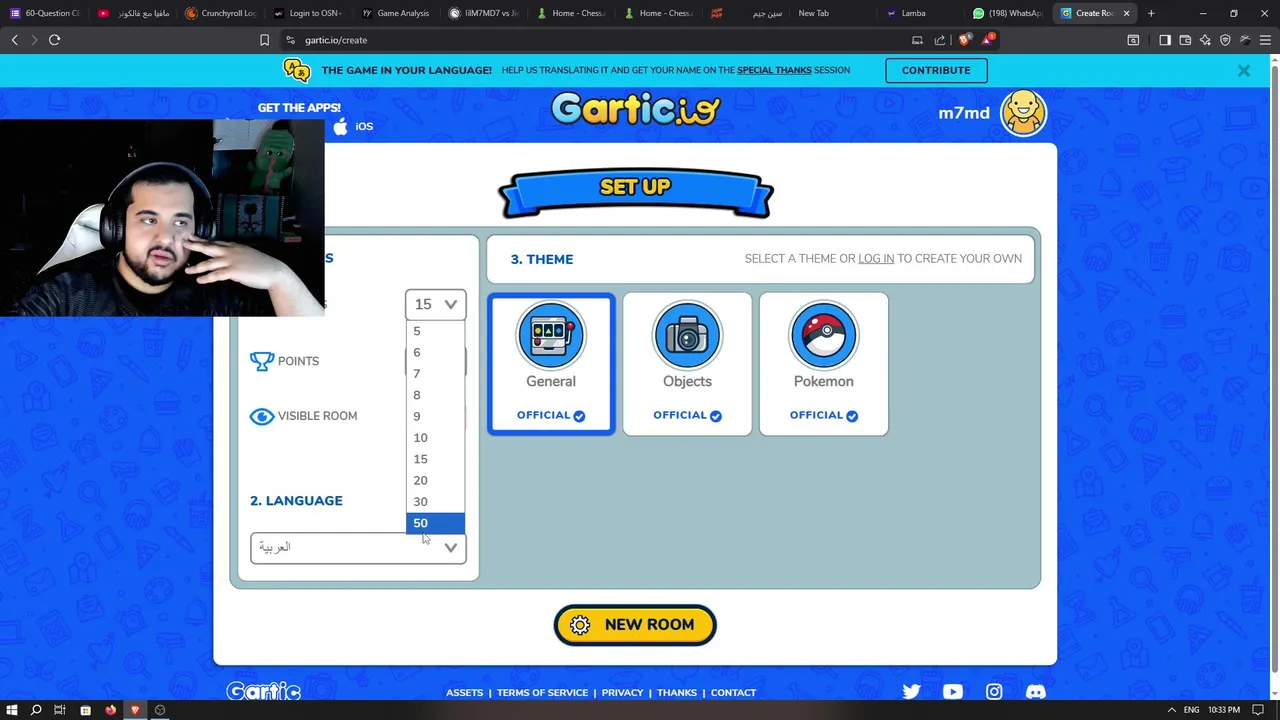The height and width of the screenshot is (720, 1280).
Task: Open Firefox from taskbar
Action: pyautogui.click(x=110, y=710)
